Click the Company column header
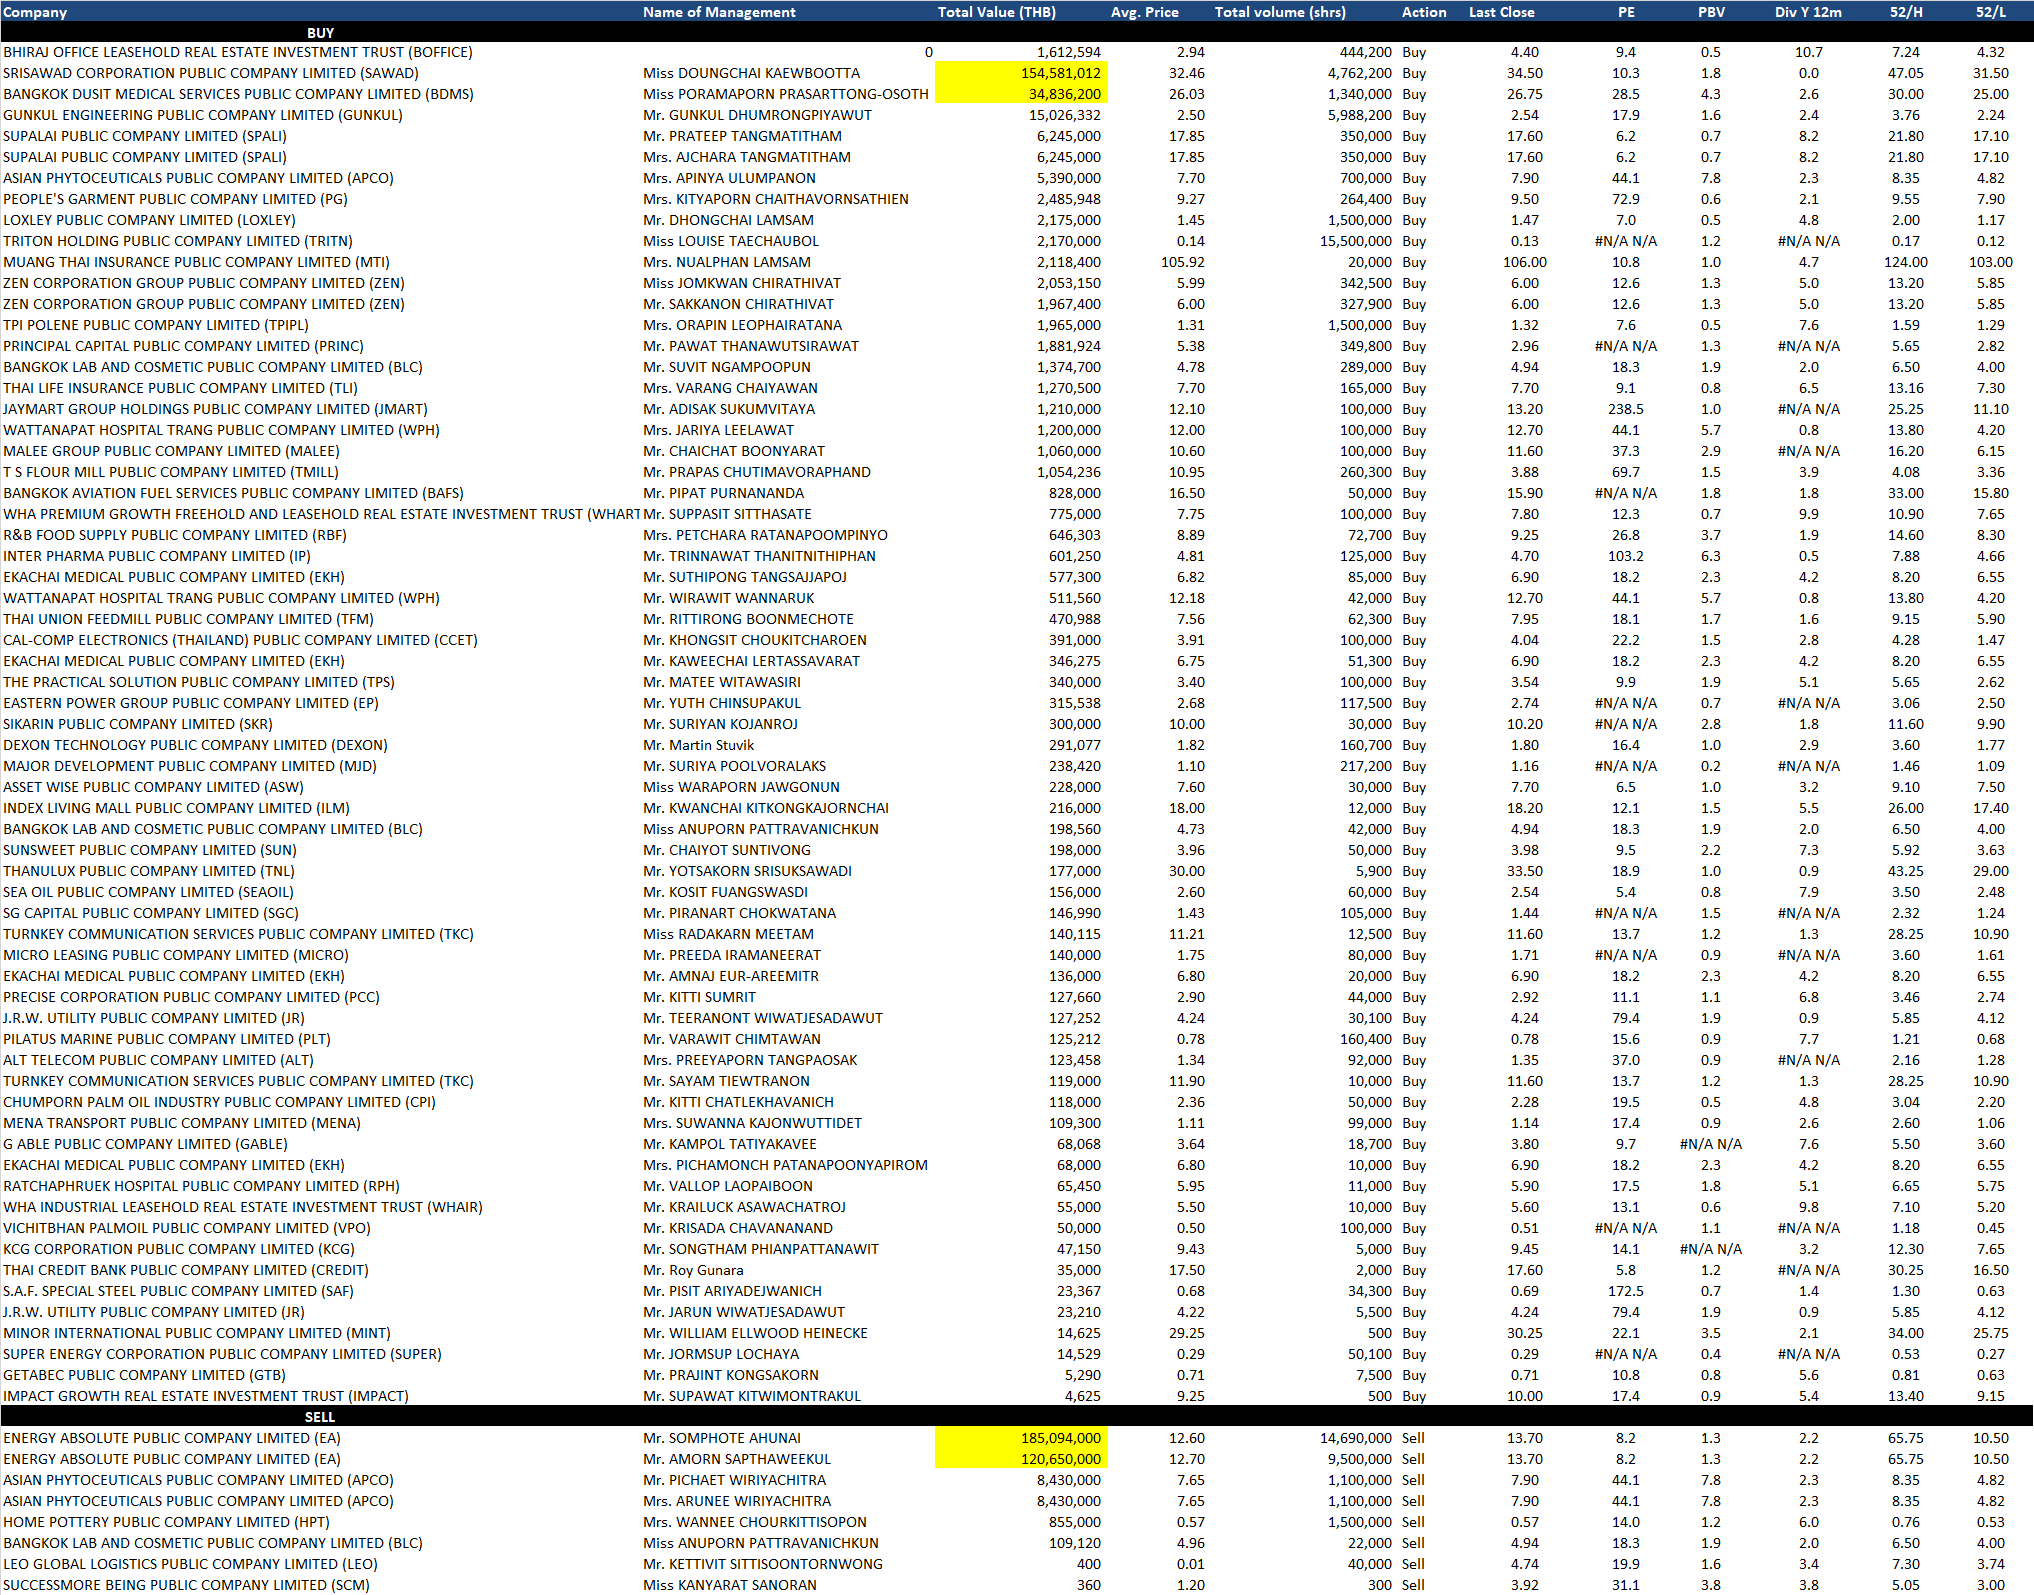The image size is (2034, 1595). tap(35, 12)
